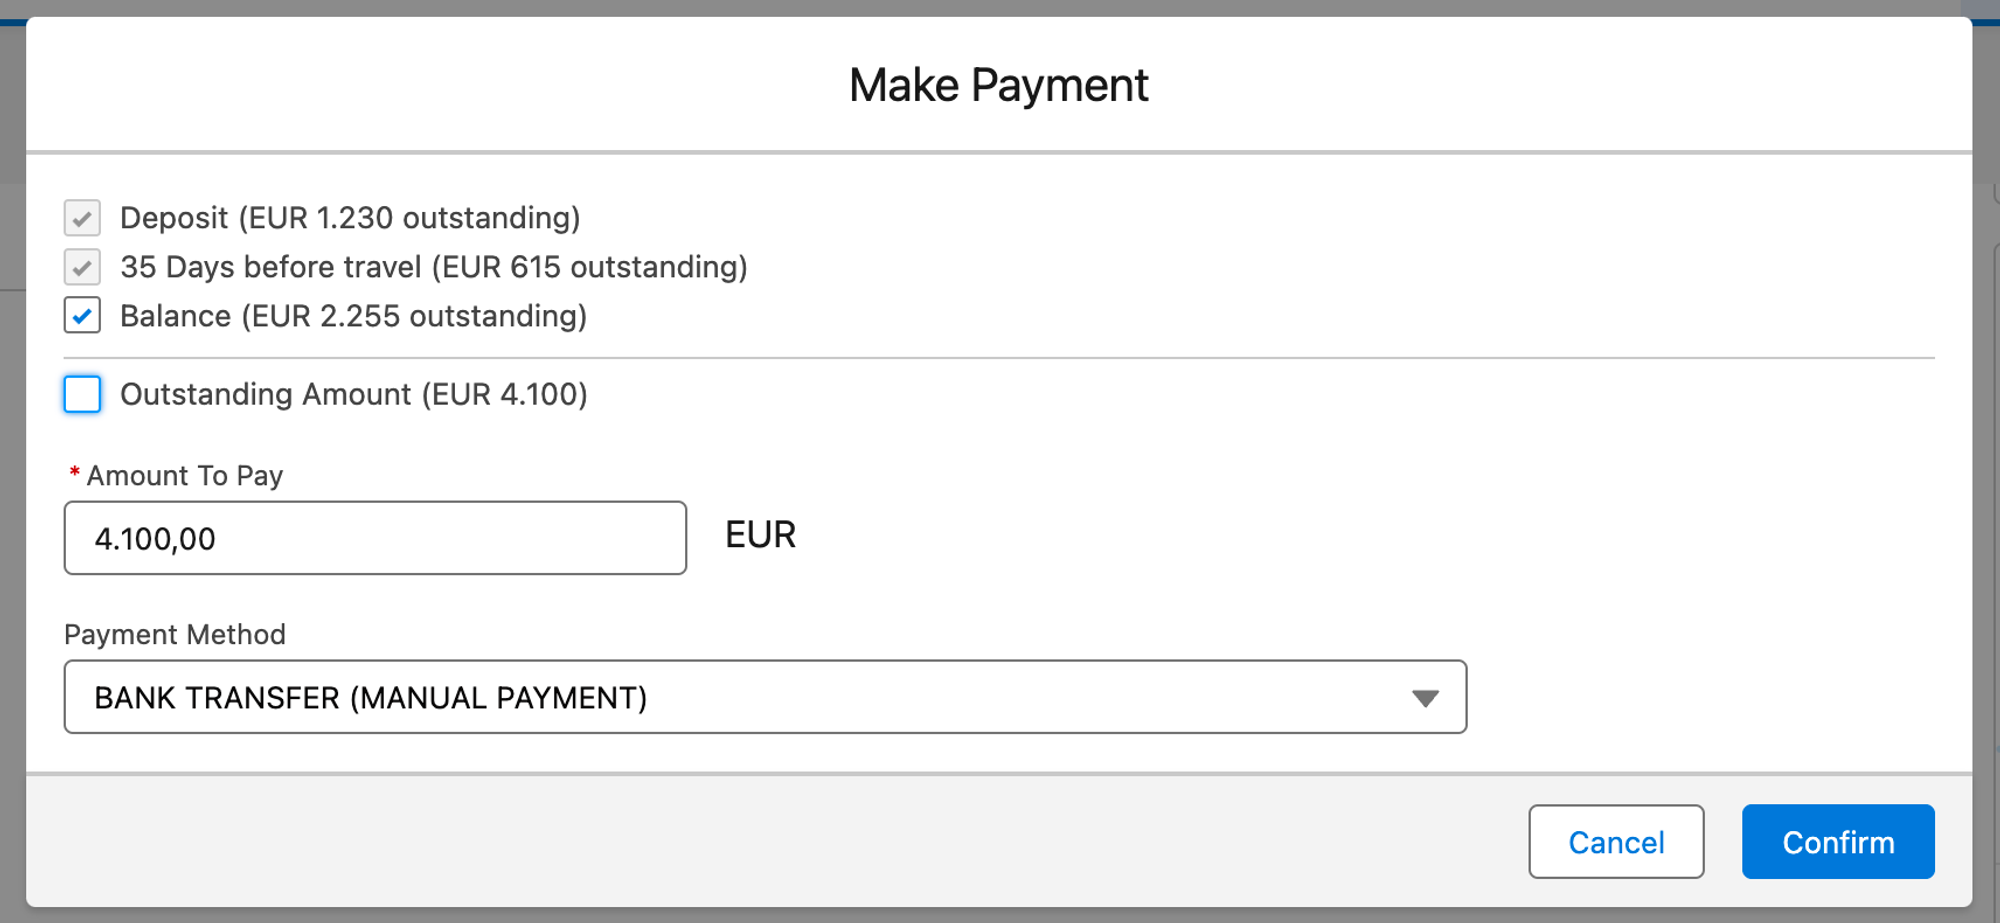
Task: Click the "Amount To Pay" field label
Action: [185, 476]
